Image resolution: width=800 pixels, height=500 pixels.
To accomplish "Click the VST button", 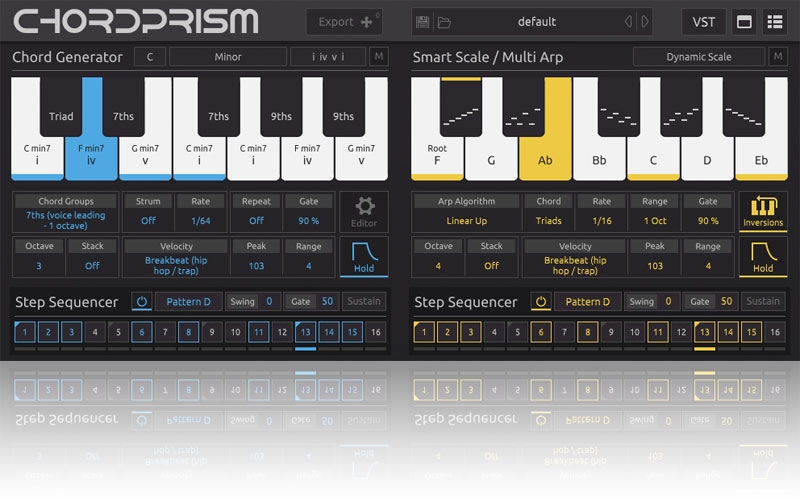I will click(704, 22).
